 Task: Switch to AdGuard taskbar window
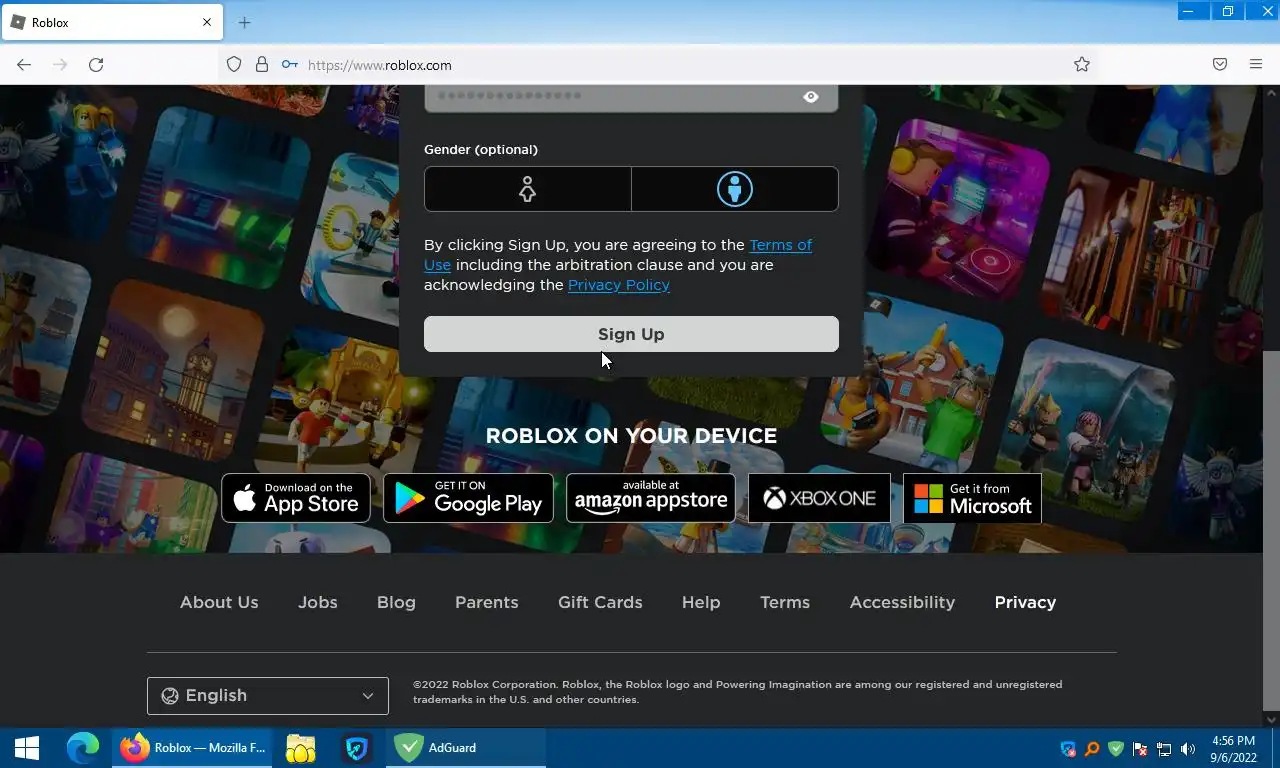(x=466, y=748)
